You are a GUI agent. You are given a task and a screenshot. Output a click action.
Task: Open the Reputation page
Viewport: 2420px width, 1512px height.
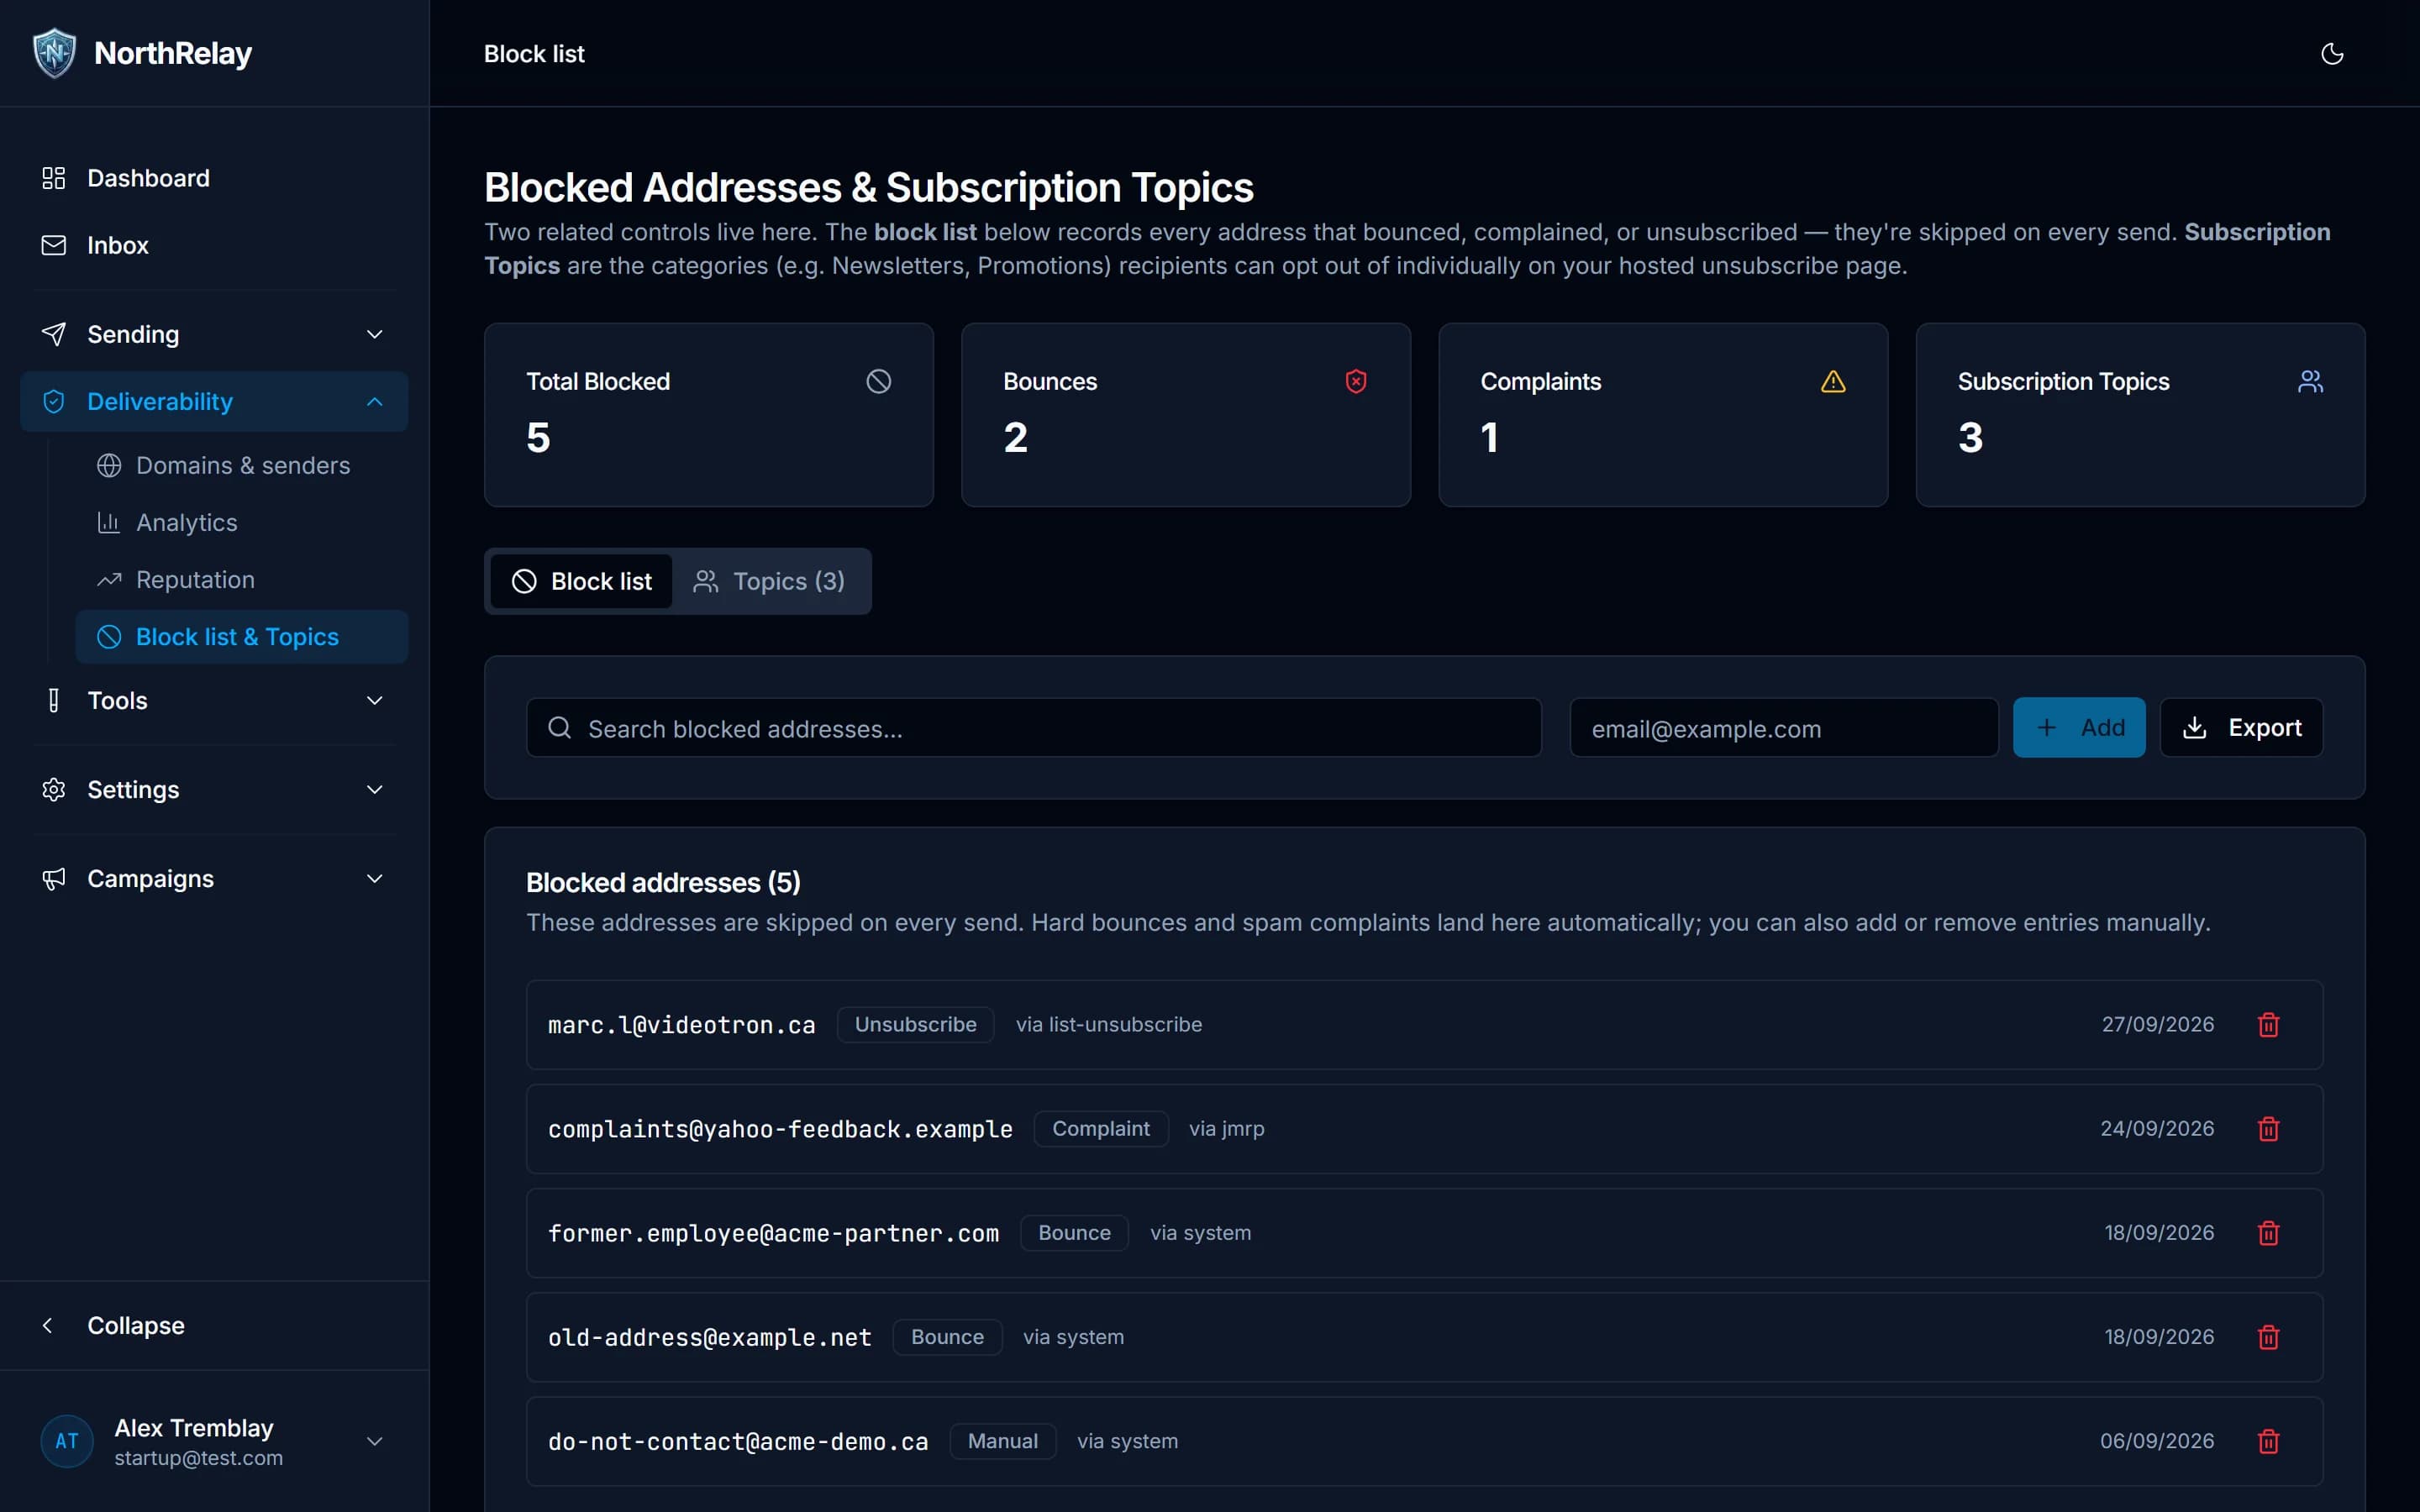242,580
